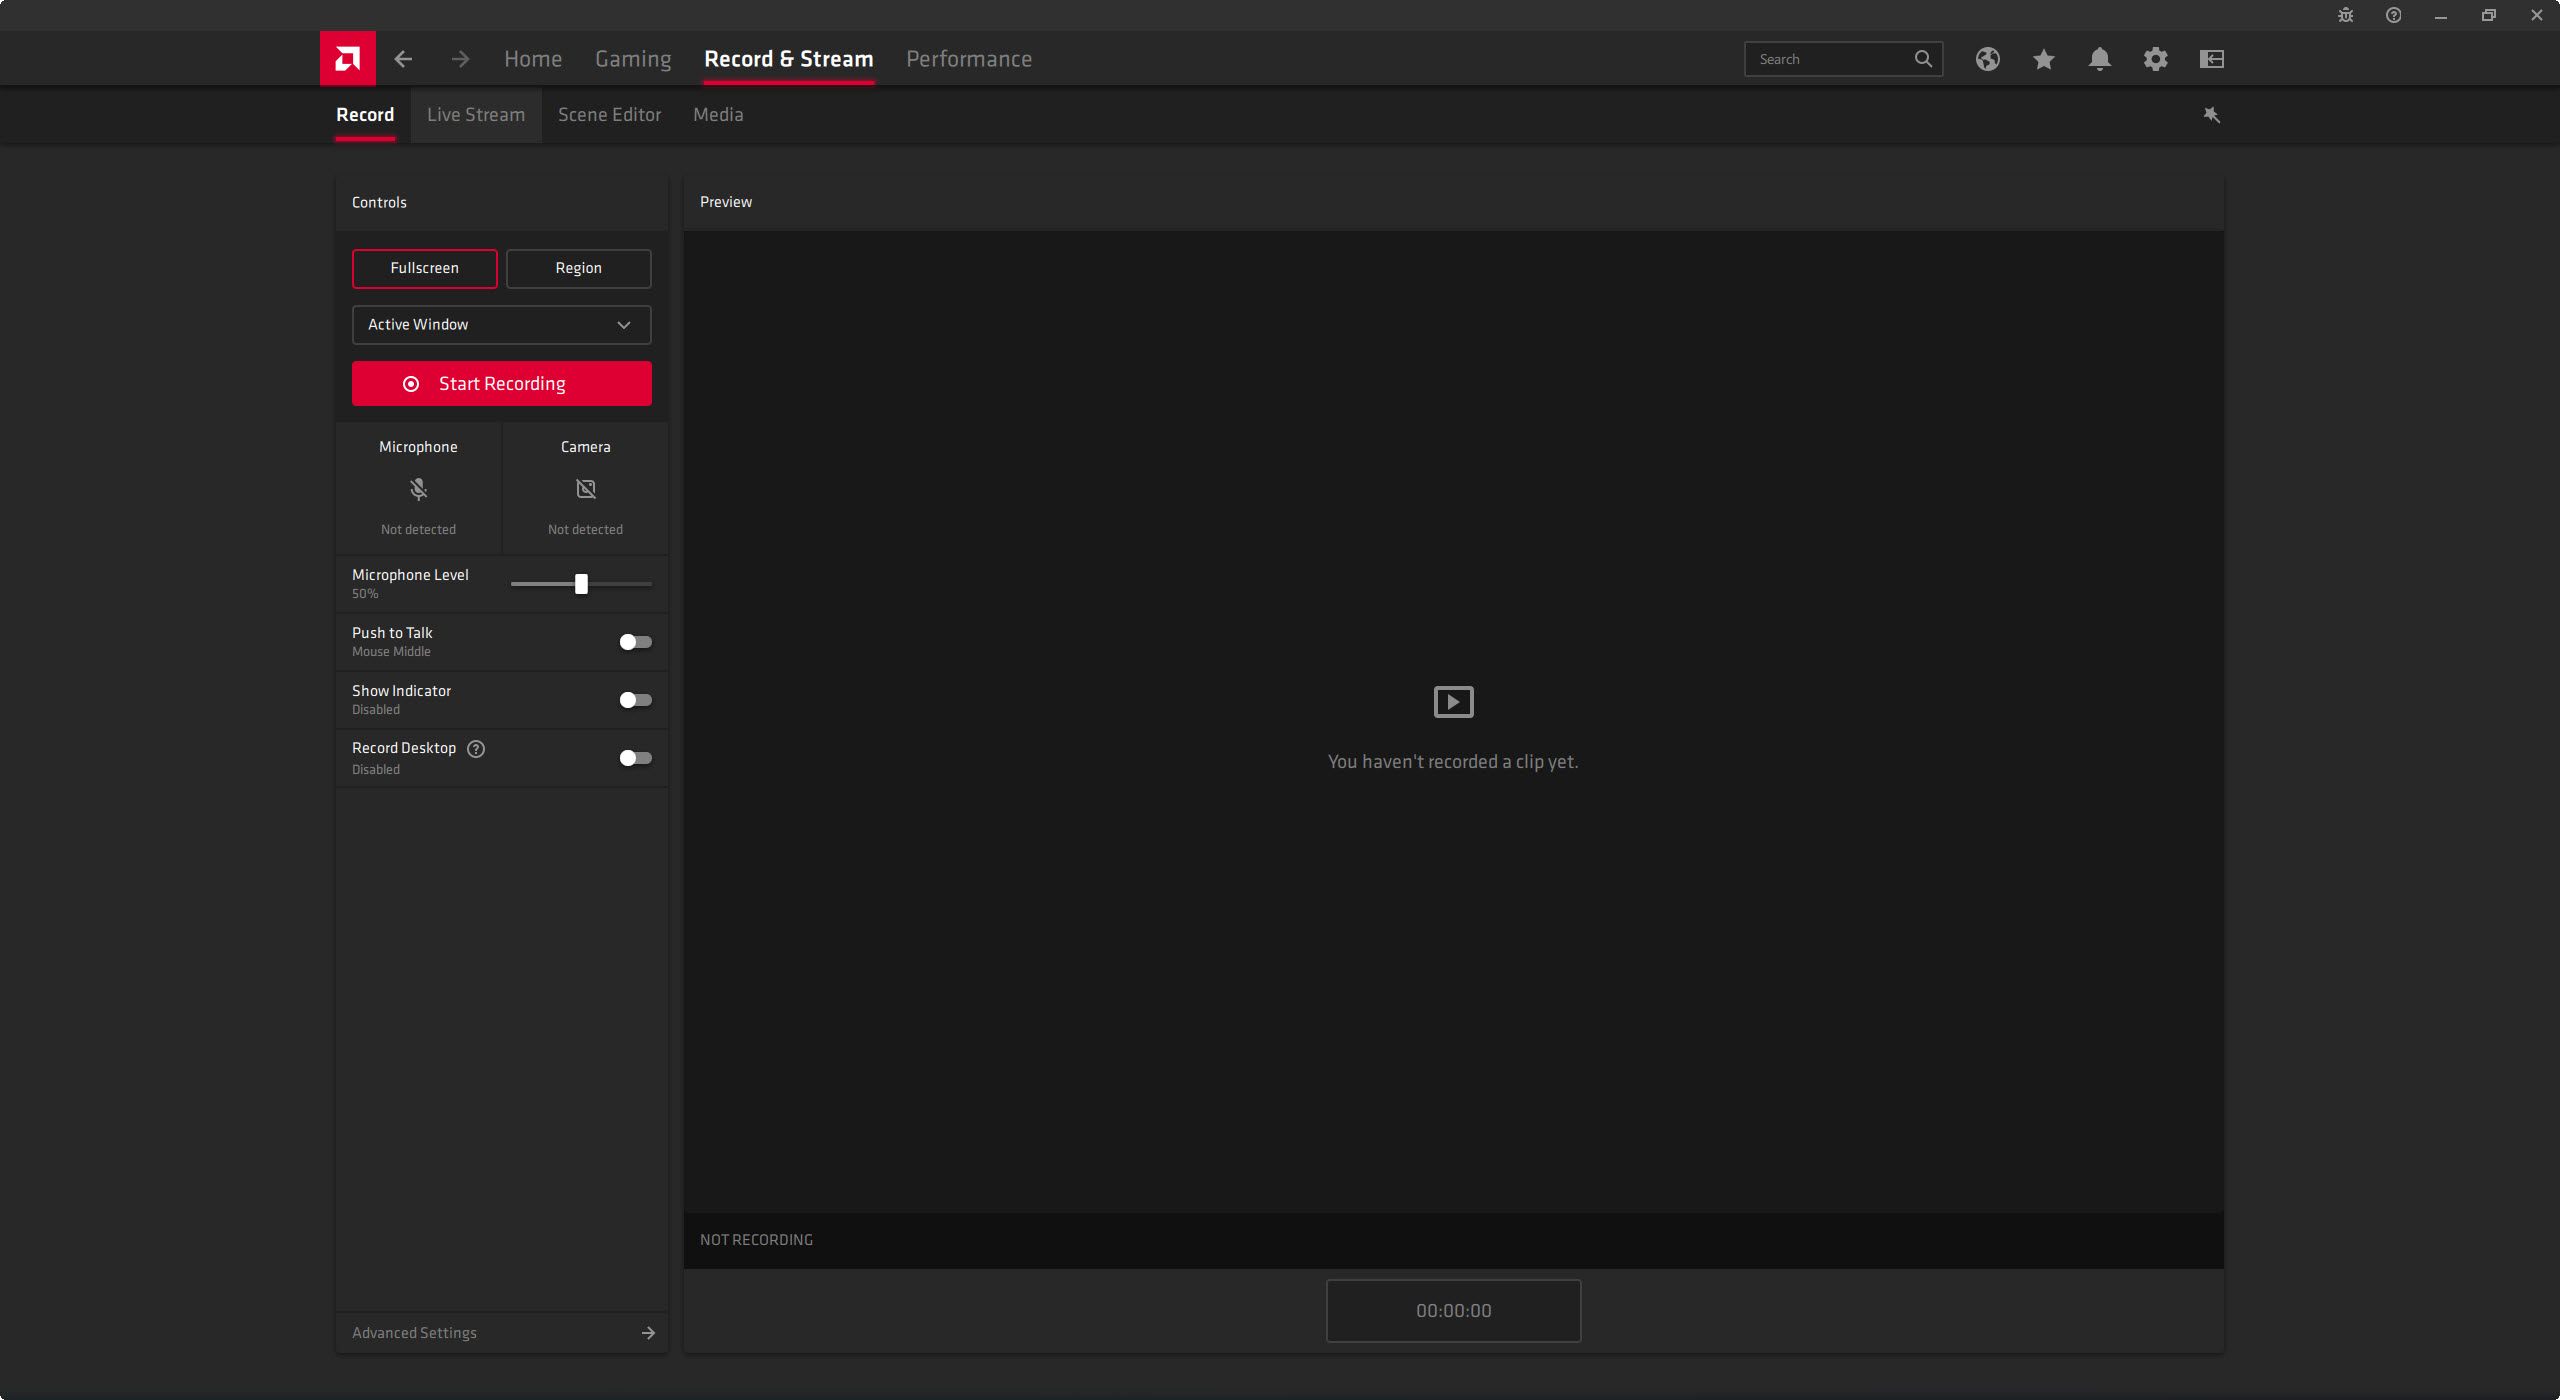Open the Performance tab
Screen dimensions: 2560x1400
969,59
